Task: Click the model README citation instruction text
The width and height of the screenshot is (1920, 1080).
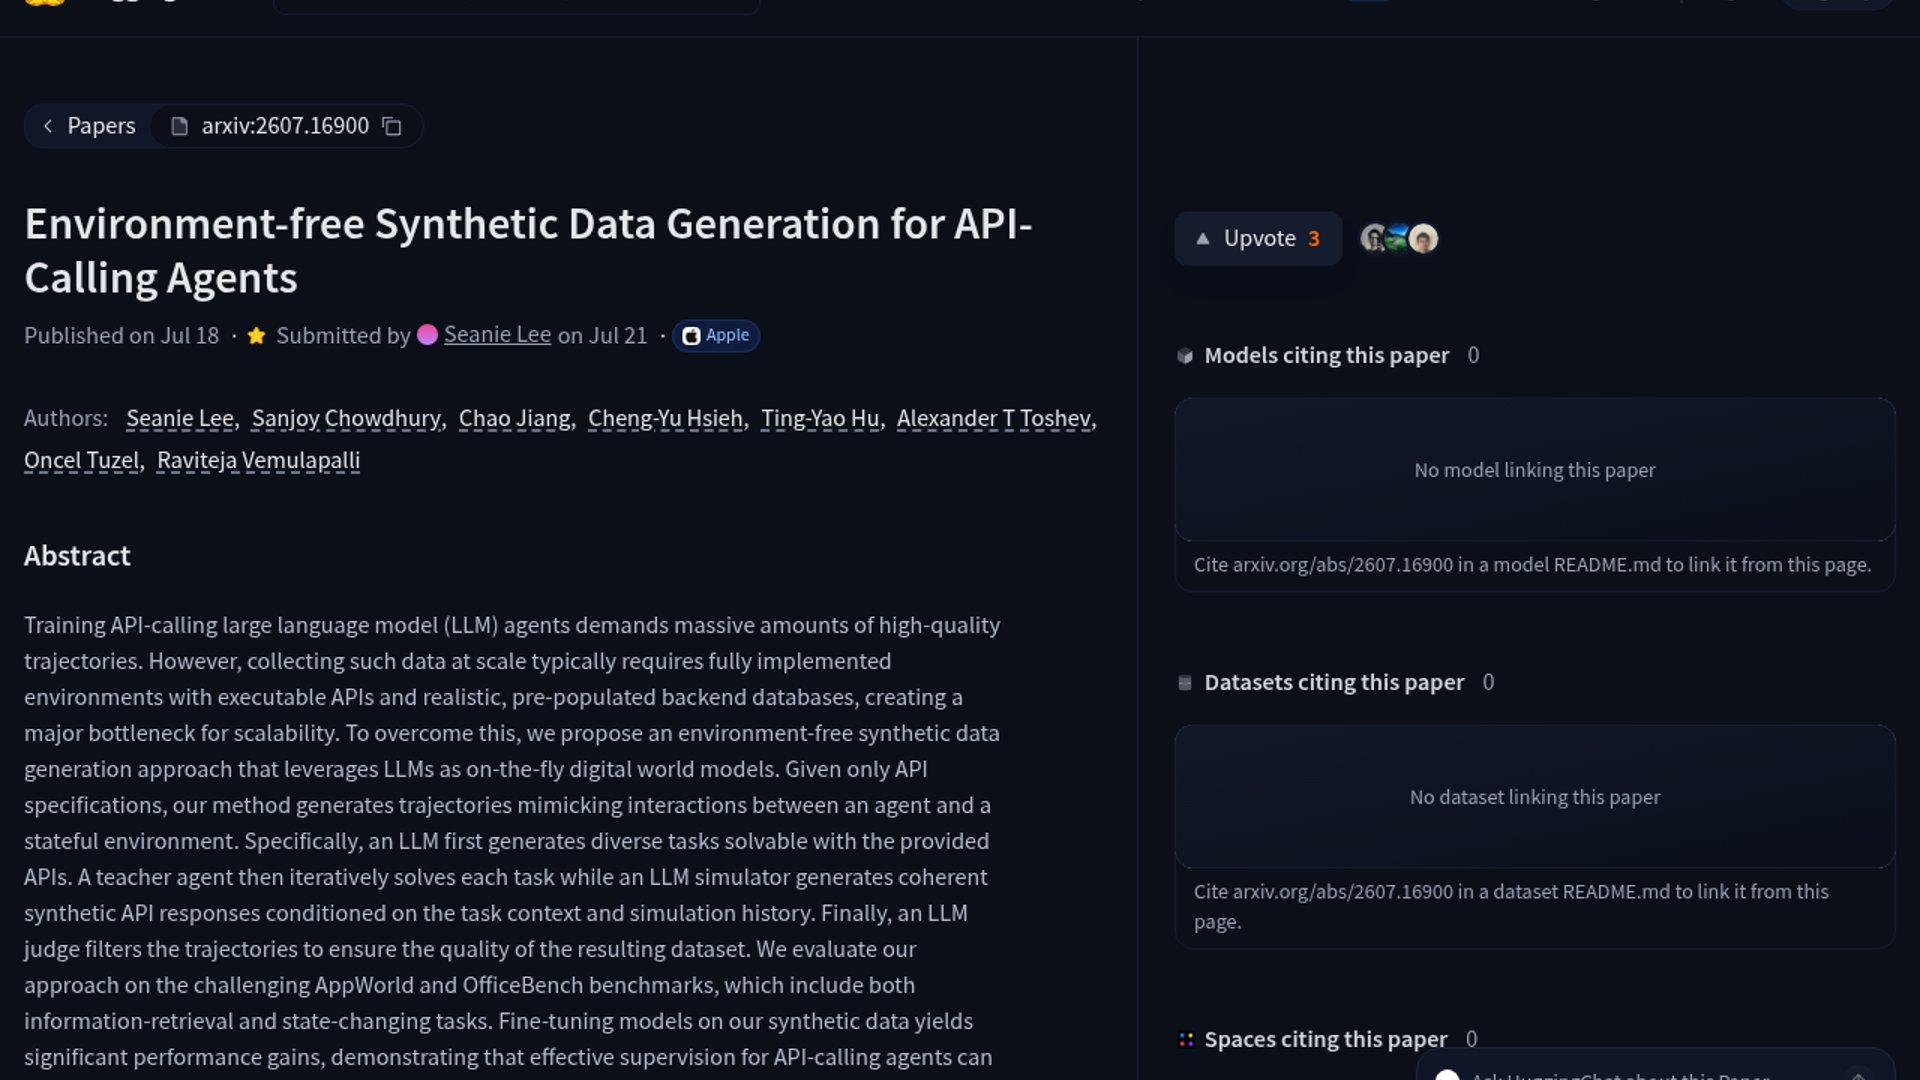Action: pyautogui.click(x=1532, y=564)
